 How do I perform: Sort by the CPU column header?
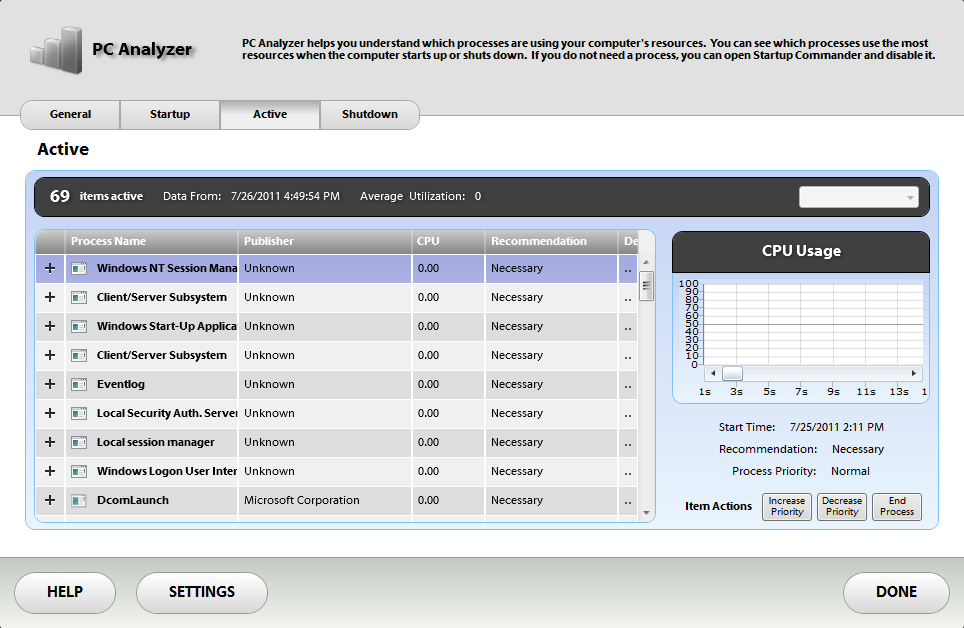click(448, 241)
